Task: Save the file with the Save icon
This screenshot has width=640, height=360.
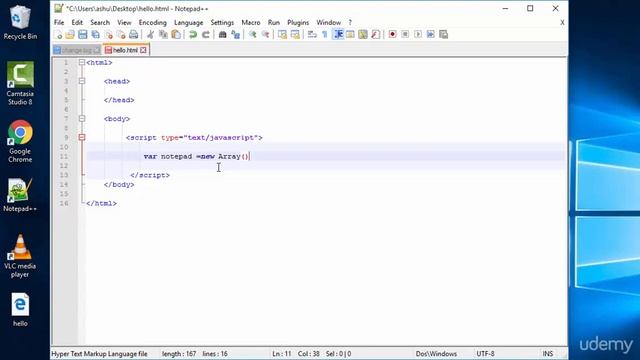Action: pos(83,35)
